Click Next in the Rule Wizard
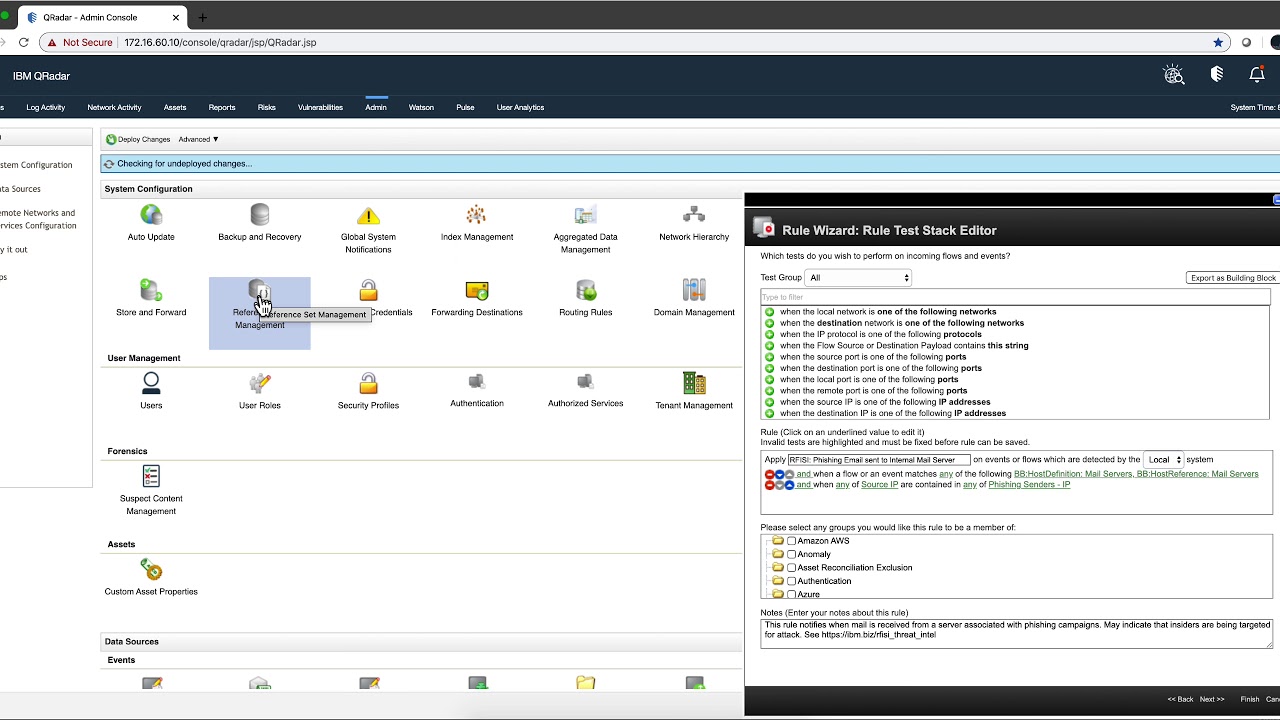 1212,699
